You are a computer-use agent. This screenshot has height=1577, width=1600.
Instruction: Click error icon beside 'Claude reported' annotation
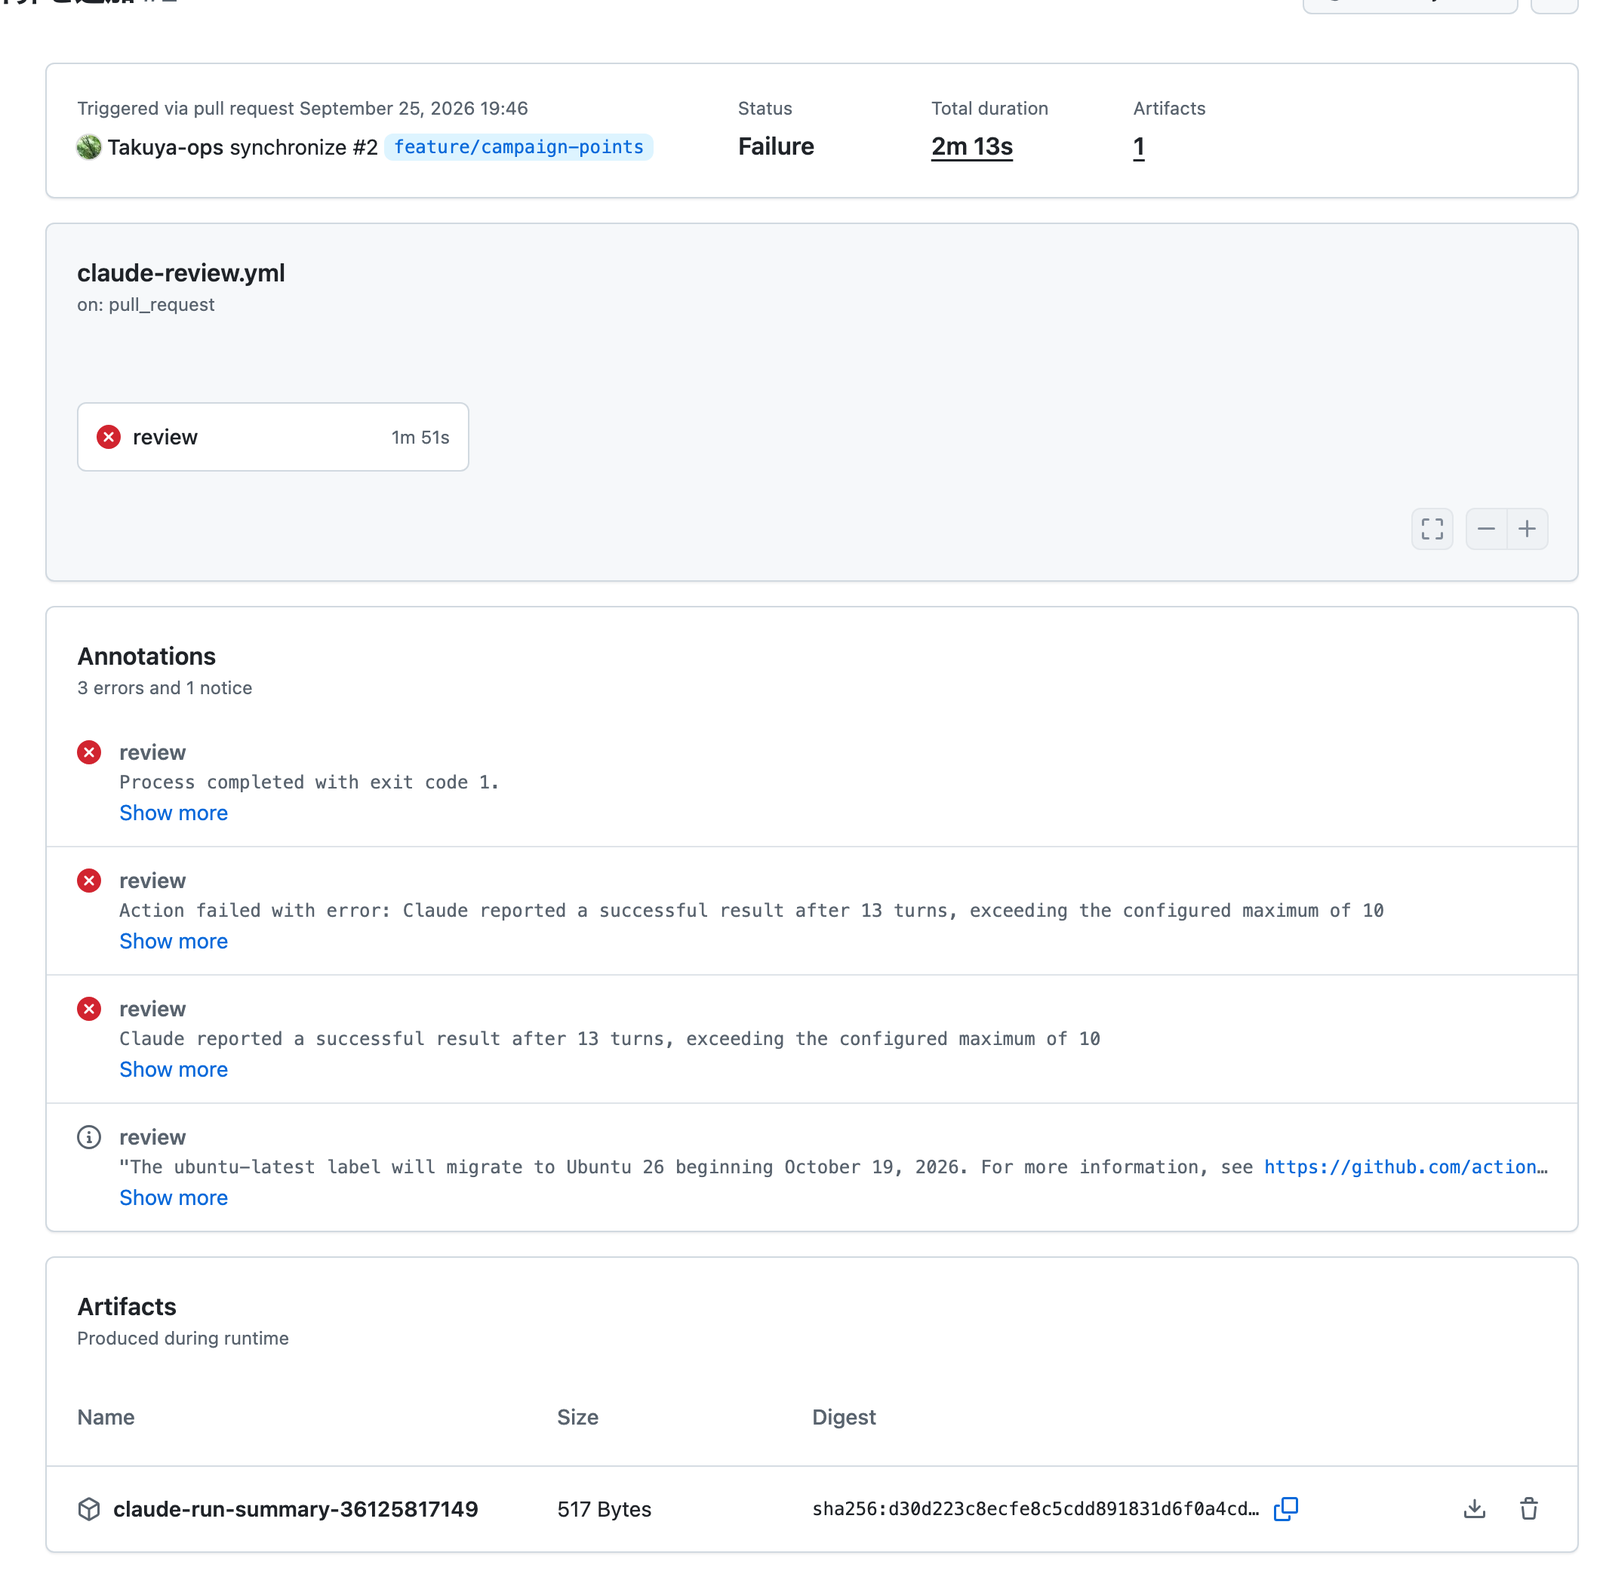[x=89, y=1009]
